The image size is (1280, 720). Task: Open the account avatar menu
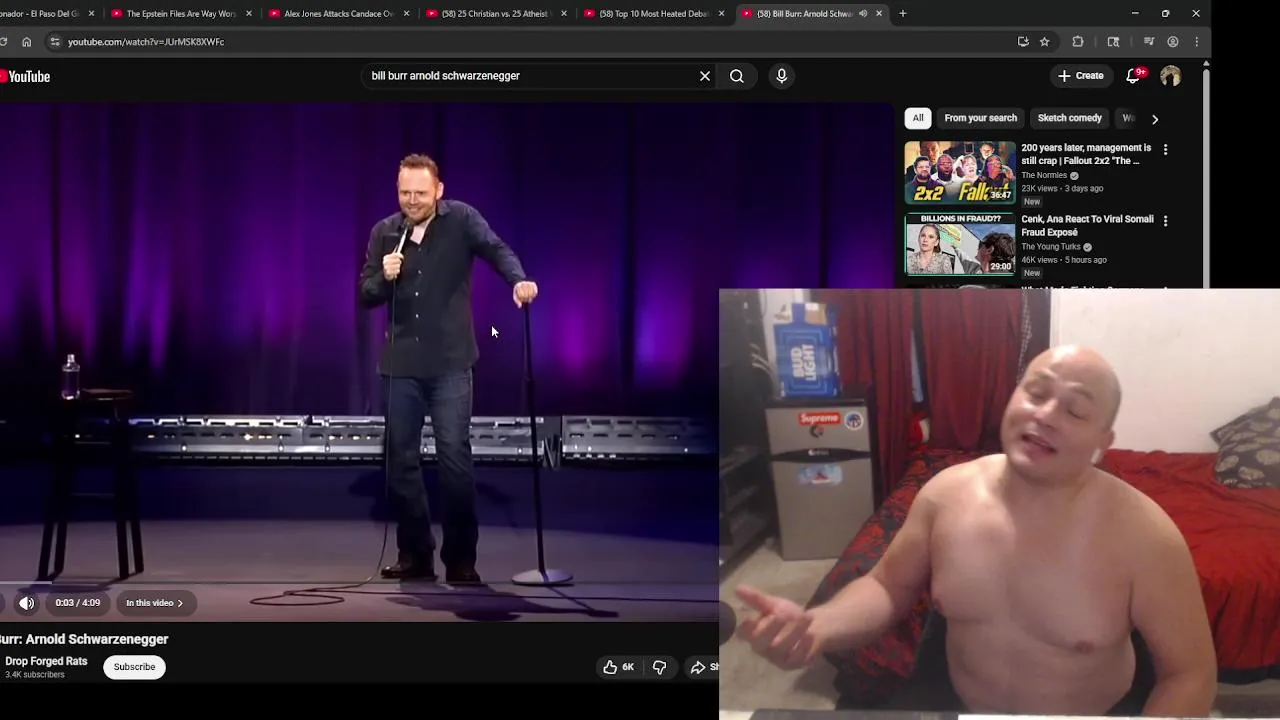[1170, 76]
